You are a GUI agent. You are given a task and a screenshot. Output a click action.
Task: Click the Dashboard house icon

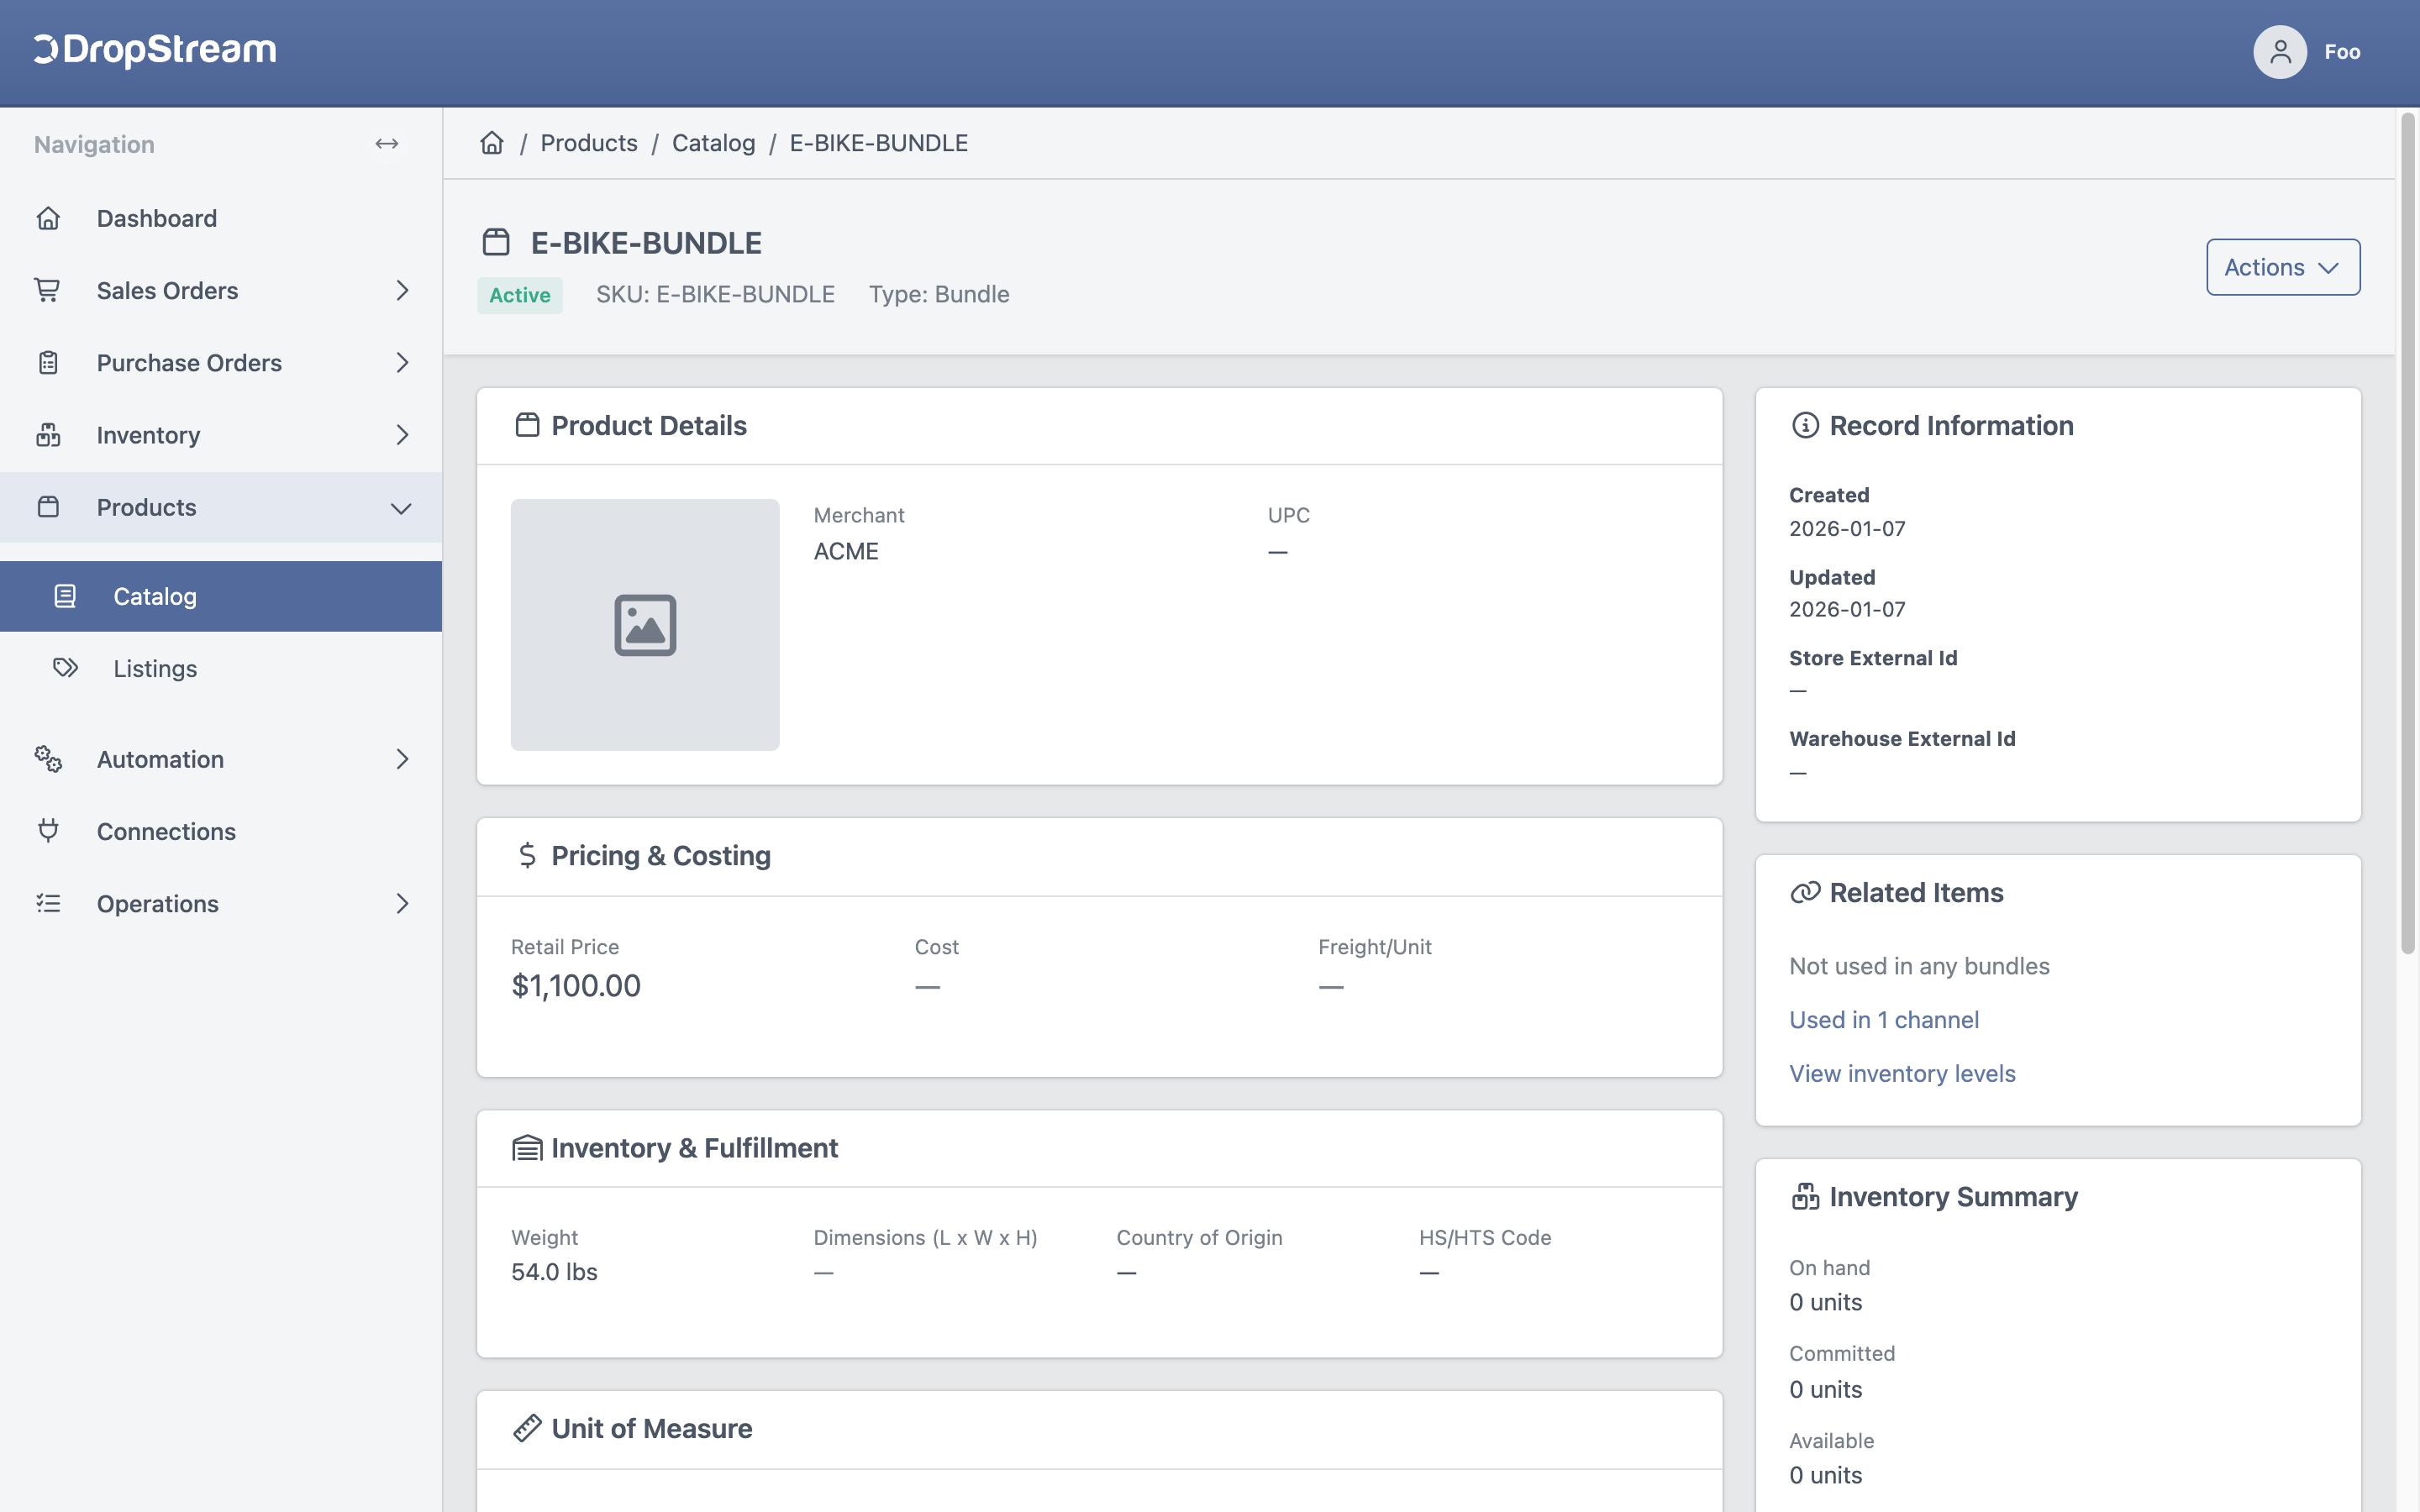[48, 218]
